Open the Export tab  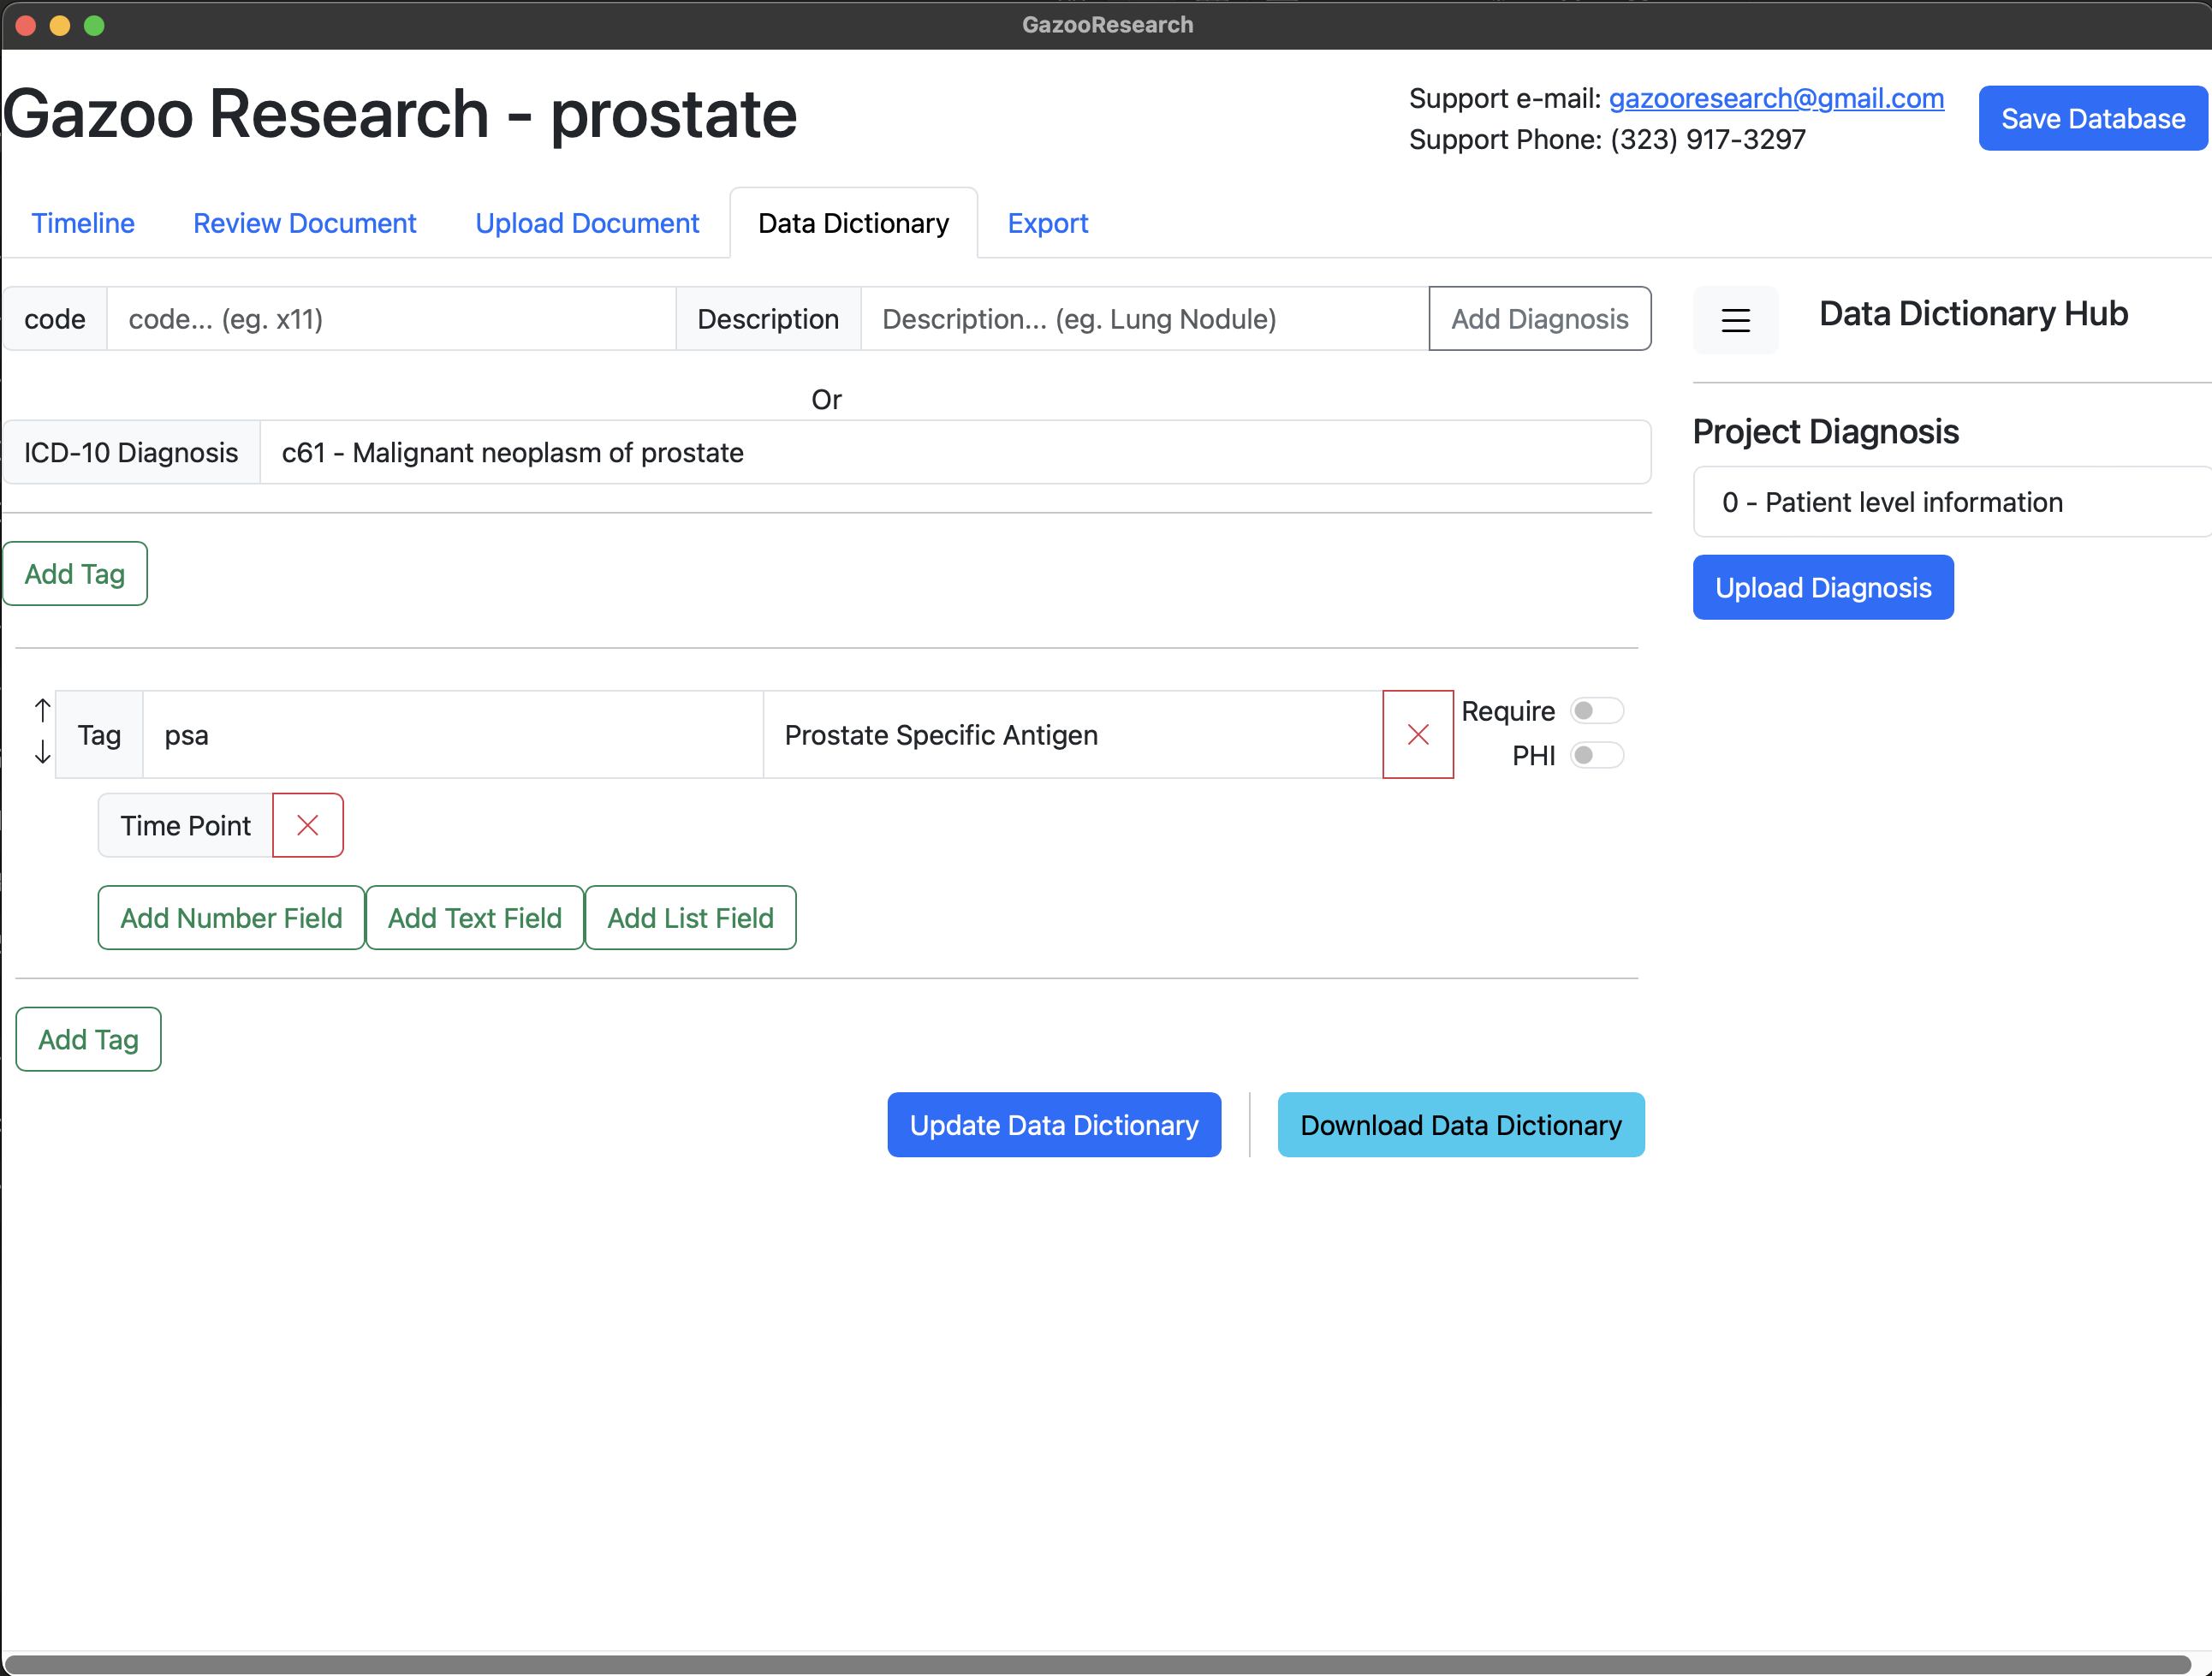pyautogui.click(x=1047, y=223)
